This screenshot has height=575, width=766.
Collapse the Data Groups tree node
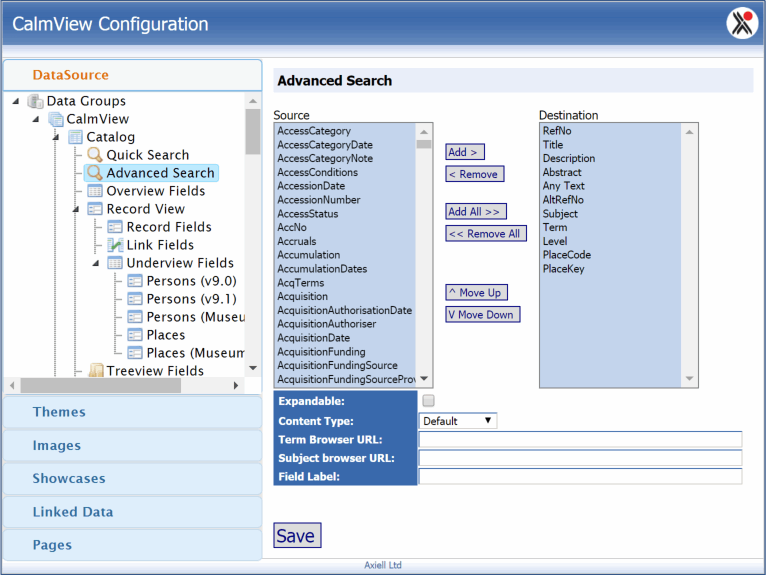pos(16,101)
